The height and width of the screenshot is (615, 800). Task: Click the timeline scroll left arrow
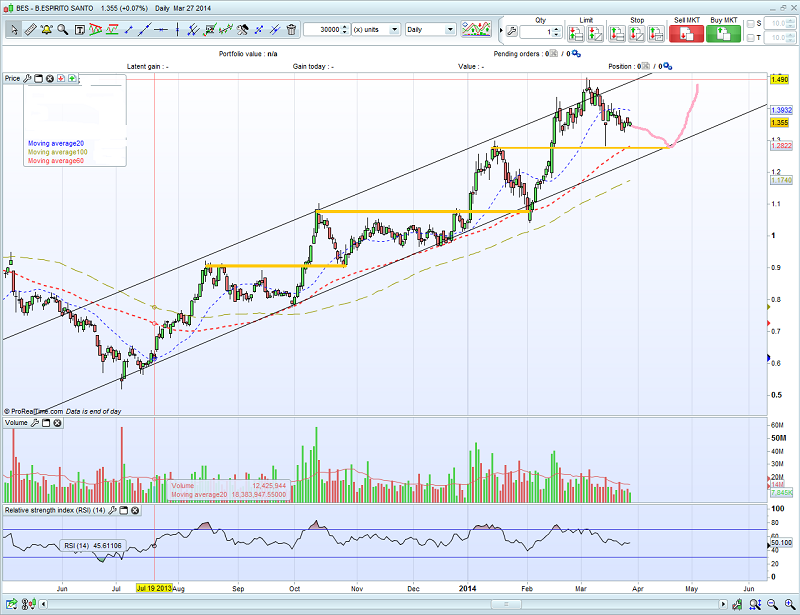[43, 605]
